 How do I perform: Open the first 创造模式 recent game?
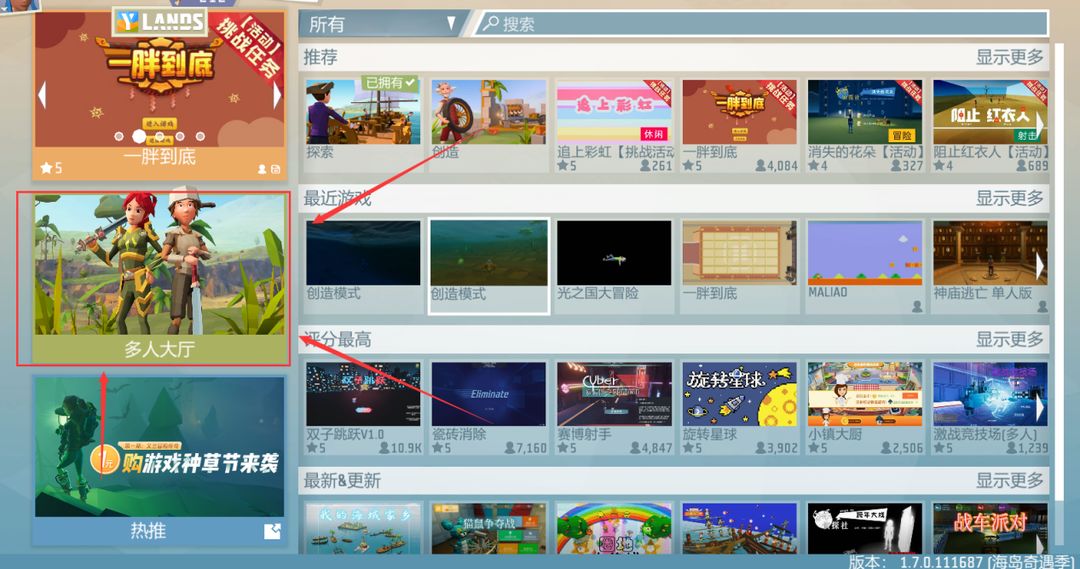[x=363, y=266]
